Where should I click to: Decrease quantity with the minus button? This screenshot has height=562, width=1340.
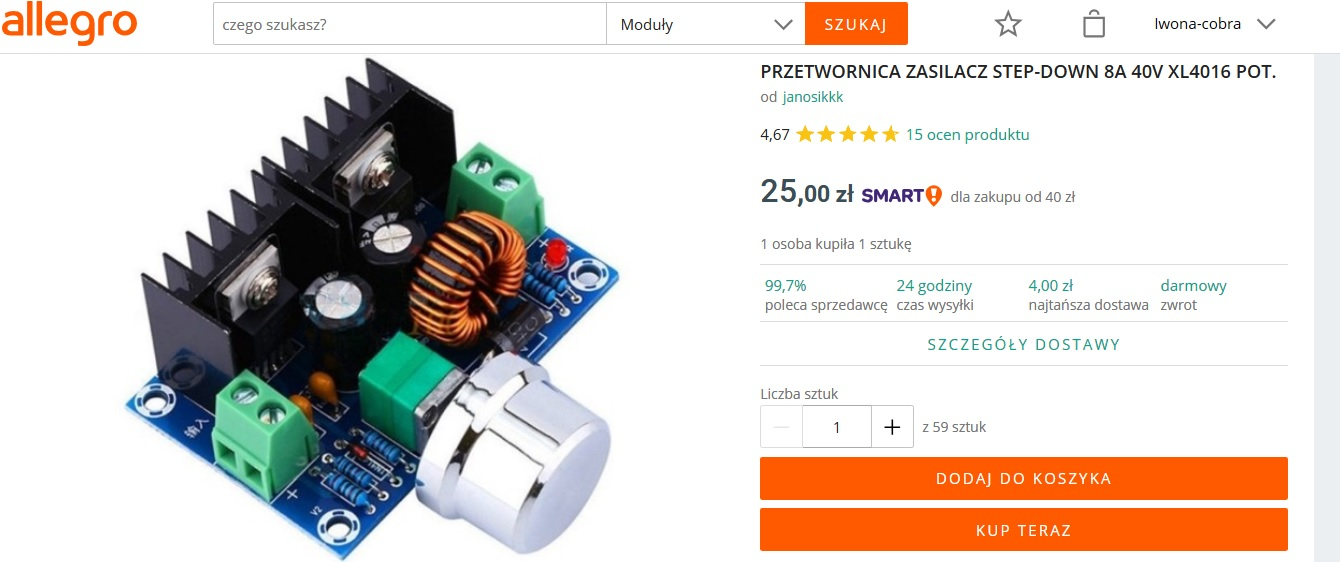(x=781, y=426)
